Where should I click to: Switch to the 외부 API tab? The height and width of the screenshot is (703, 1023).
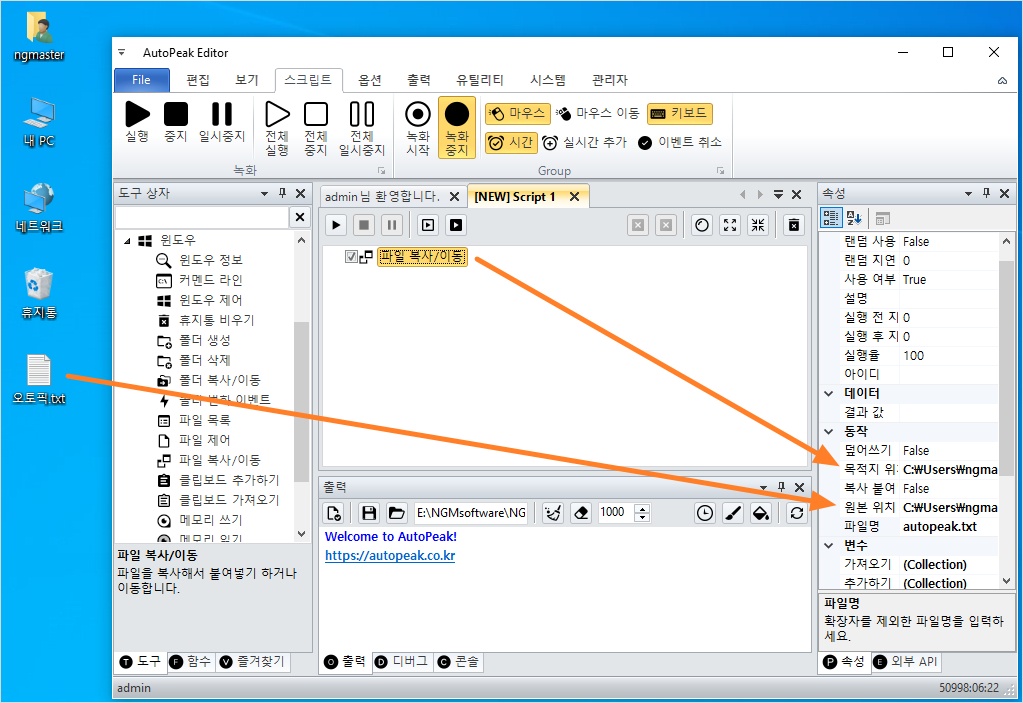click(907, 662)
